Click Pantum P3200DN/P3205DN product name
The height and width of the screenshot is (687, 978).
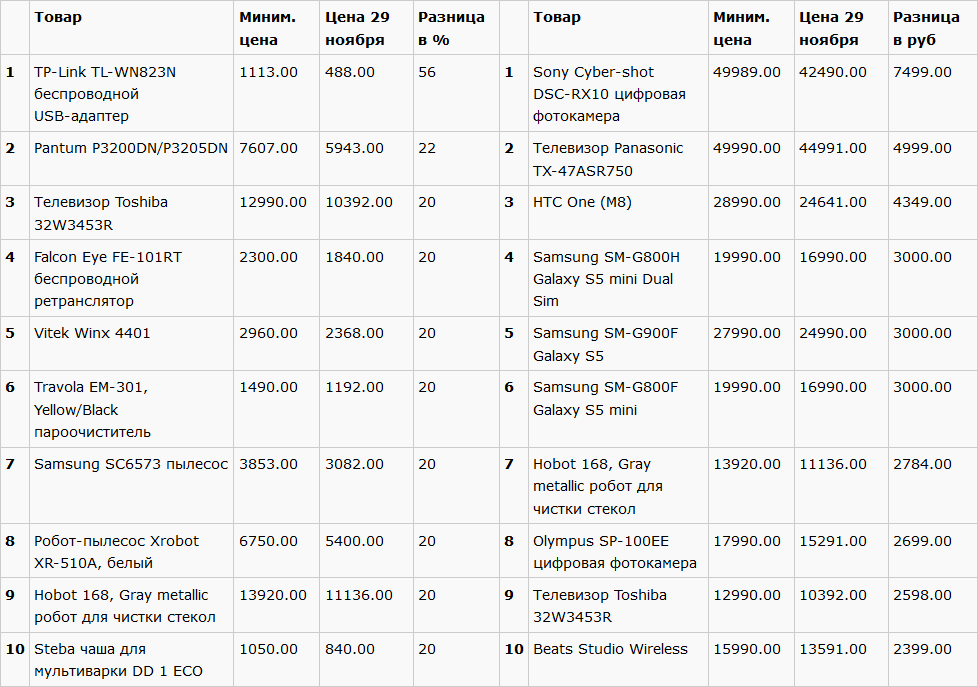click(x=130, y=148)
